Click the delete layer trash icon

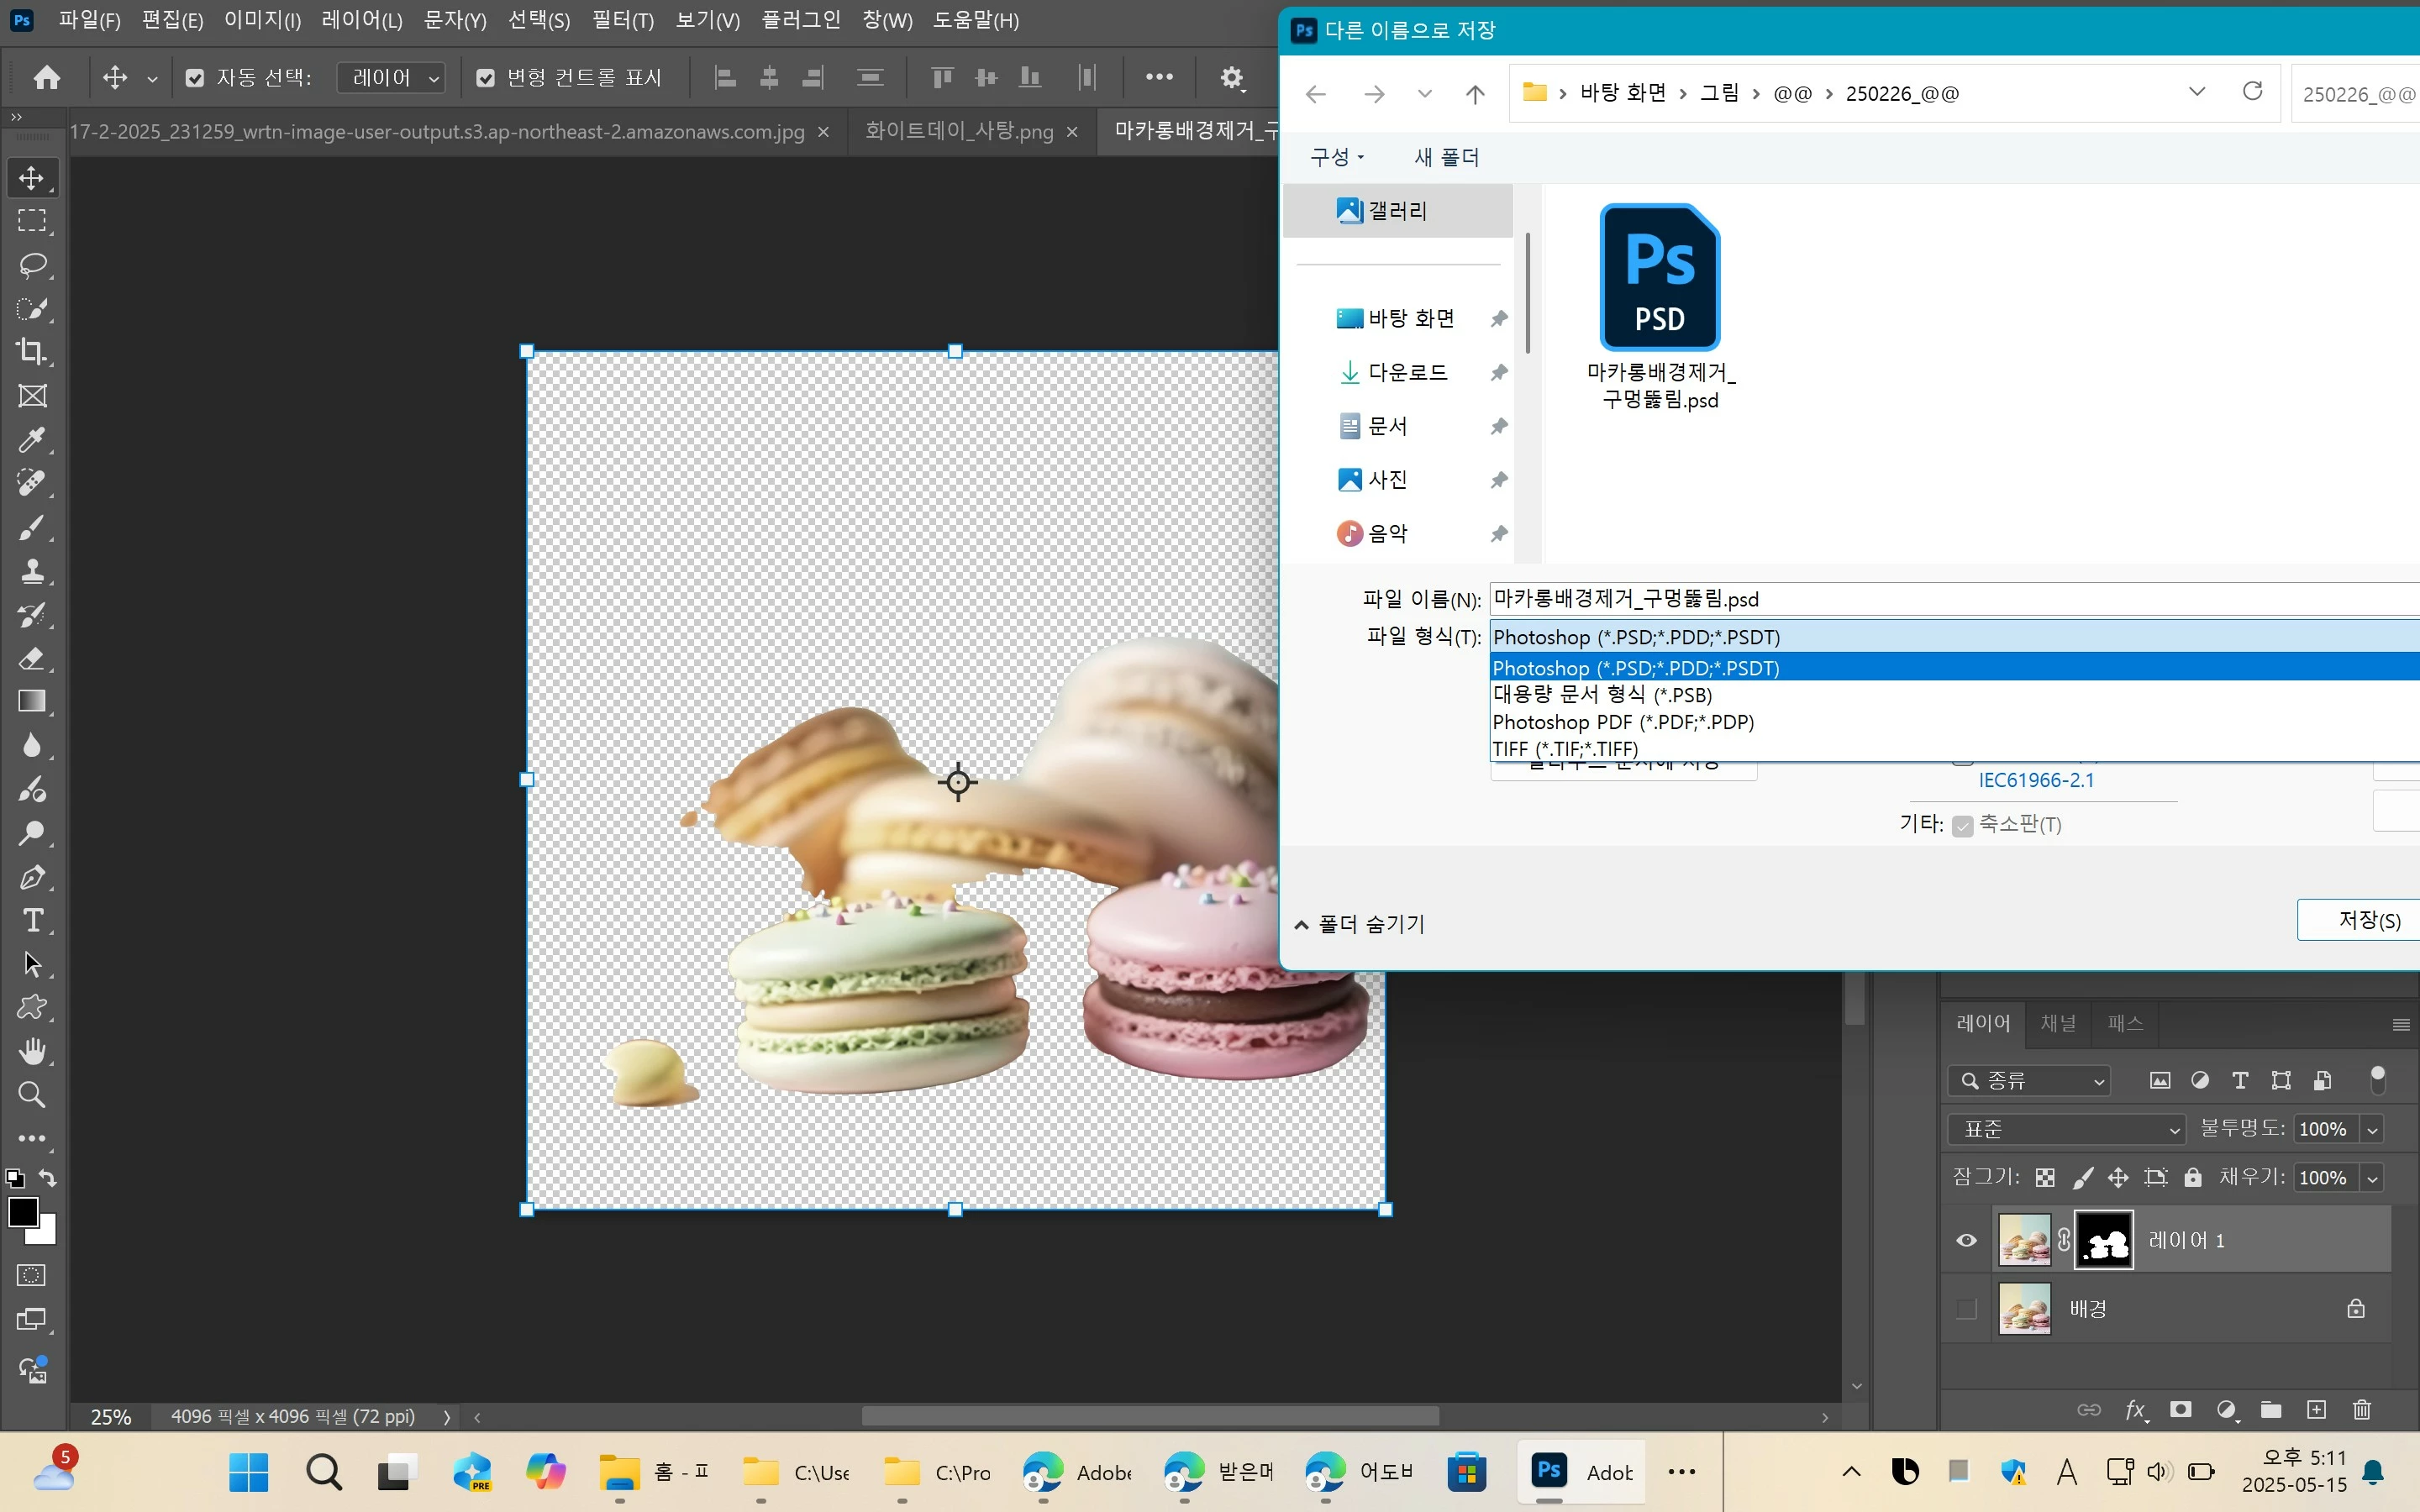[2361, 1410]
